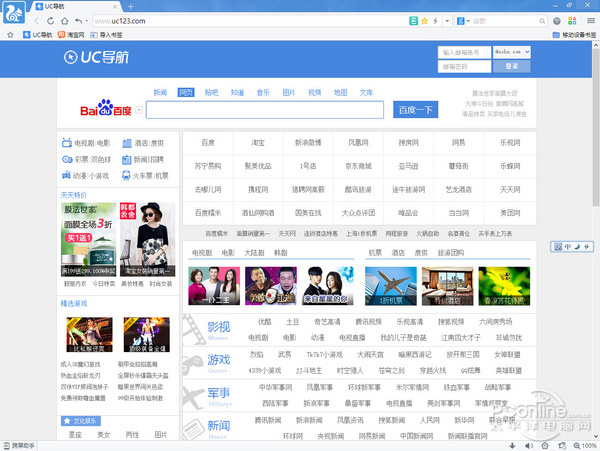The width and height of the screenshot is (600, 451).
Task: Select the 酒店 tab in the travel section
Action: click(398, 253)
